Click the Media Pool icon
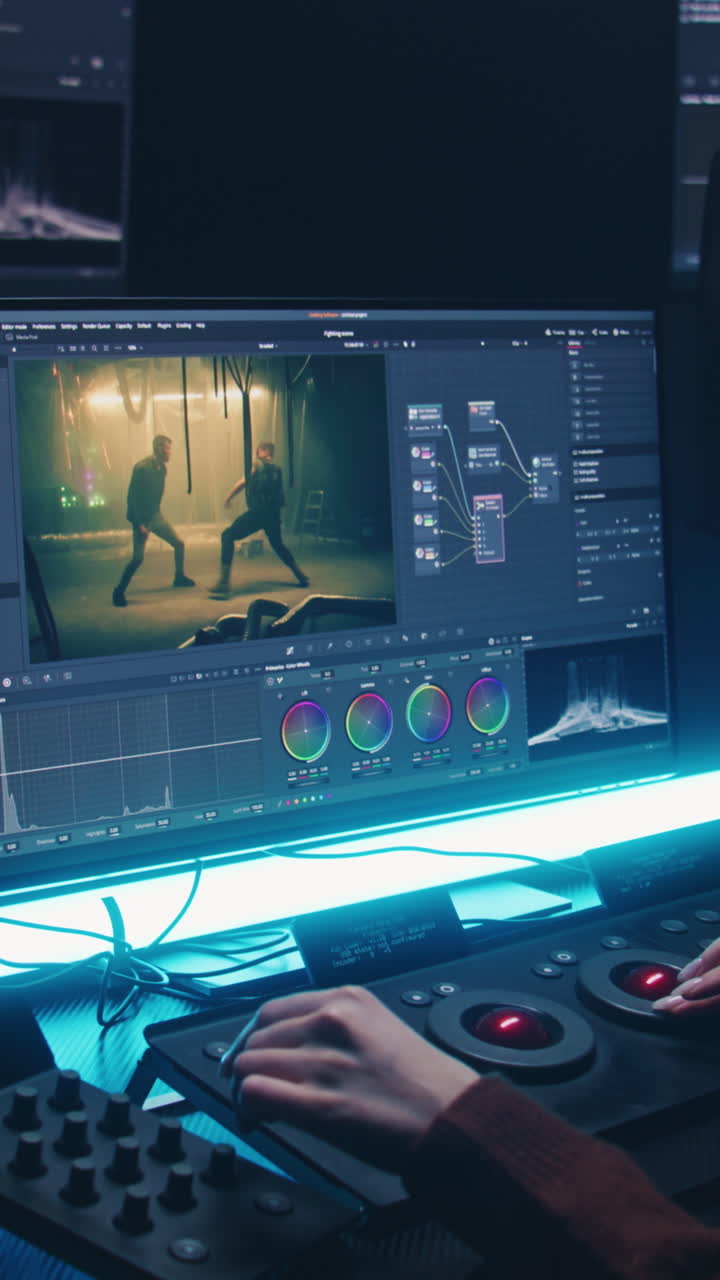The width and height of the screenshot is (720, 1280). 9,337
